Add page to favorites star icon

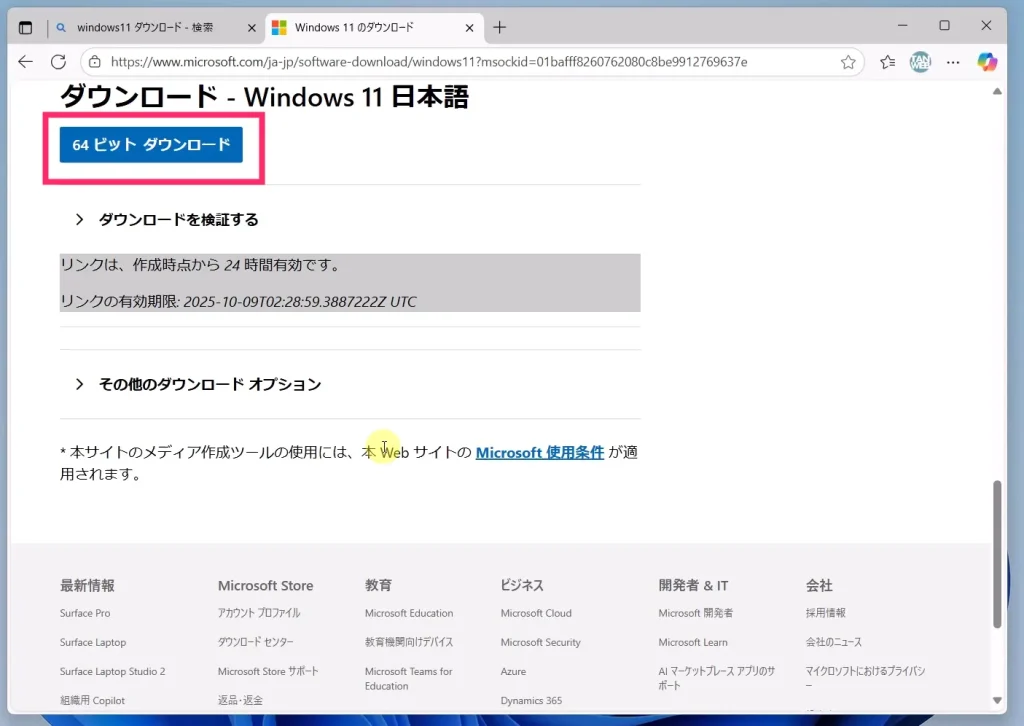[848, 62]
